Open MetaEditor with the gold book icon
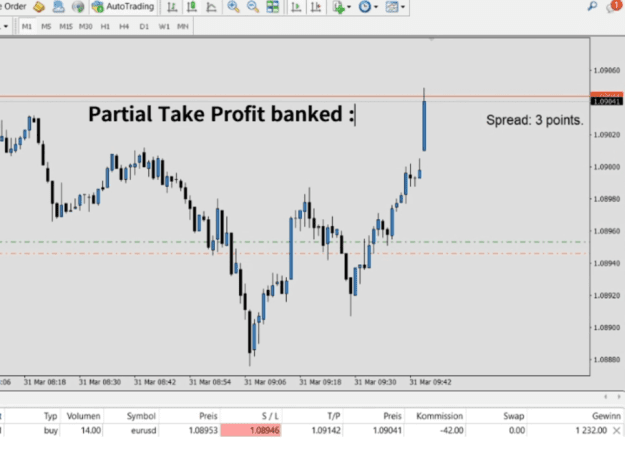Screen dimensions: 625x450 (39, 7)
